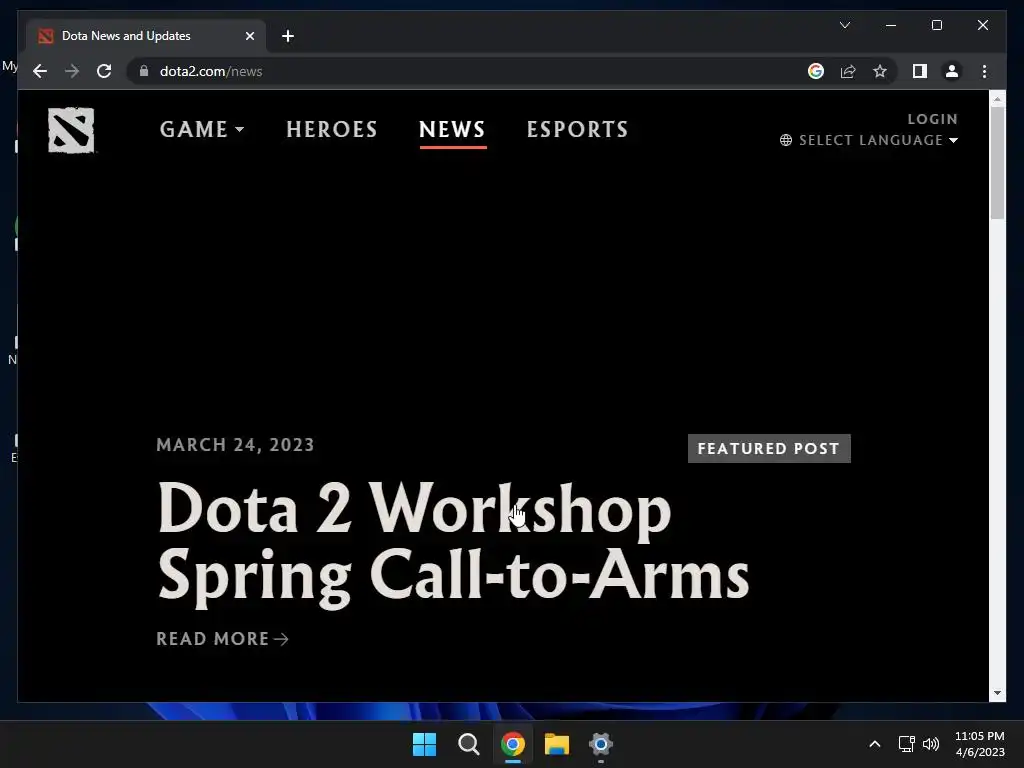Click the browser forward arrow
The height and width of the screenshot is (768, 1024).
coord(72,71)
